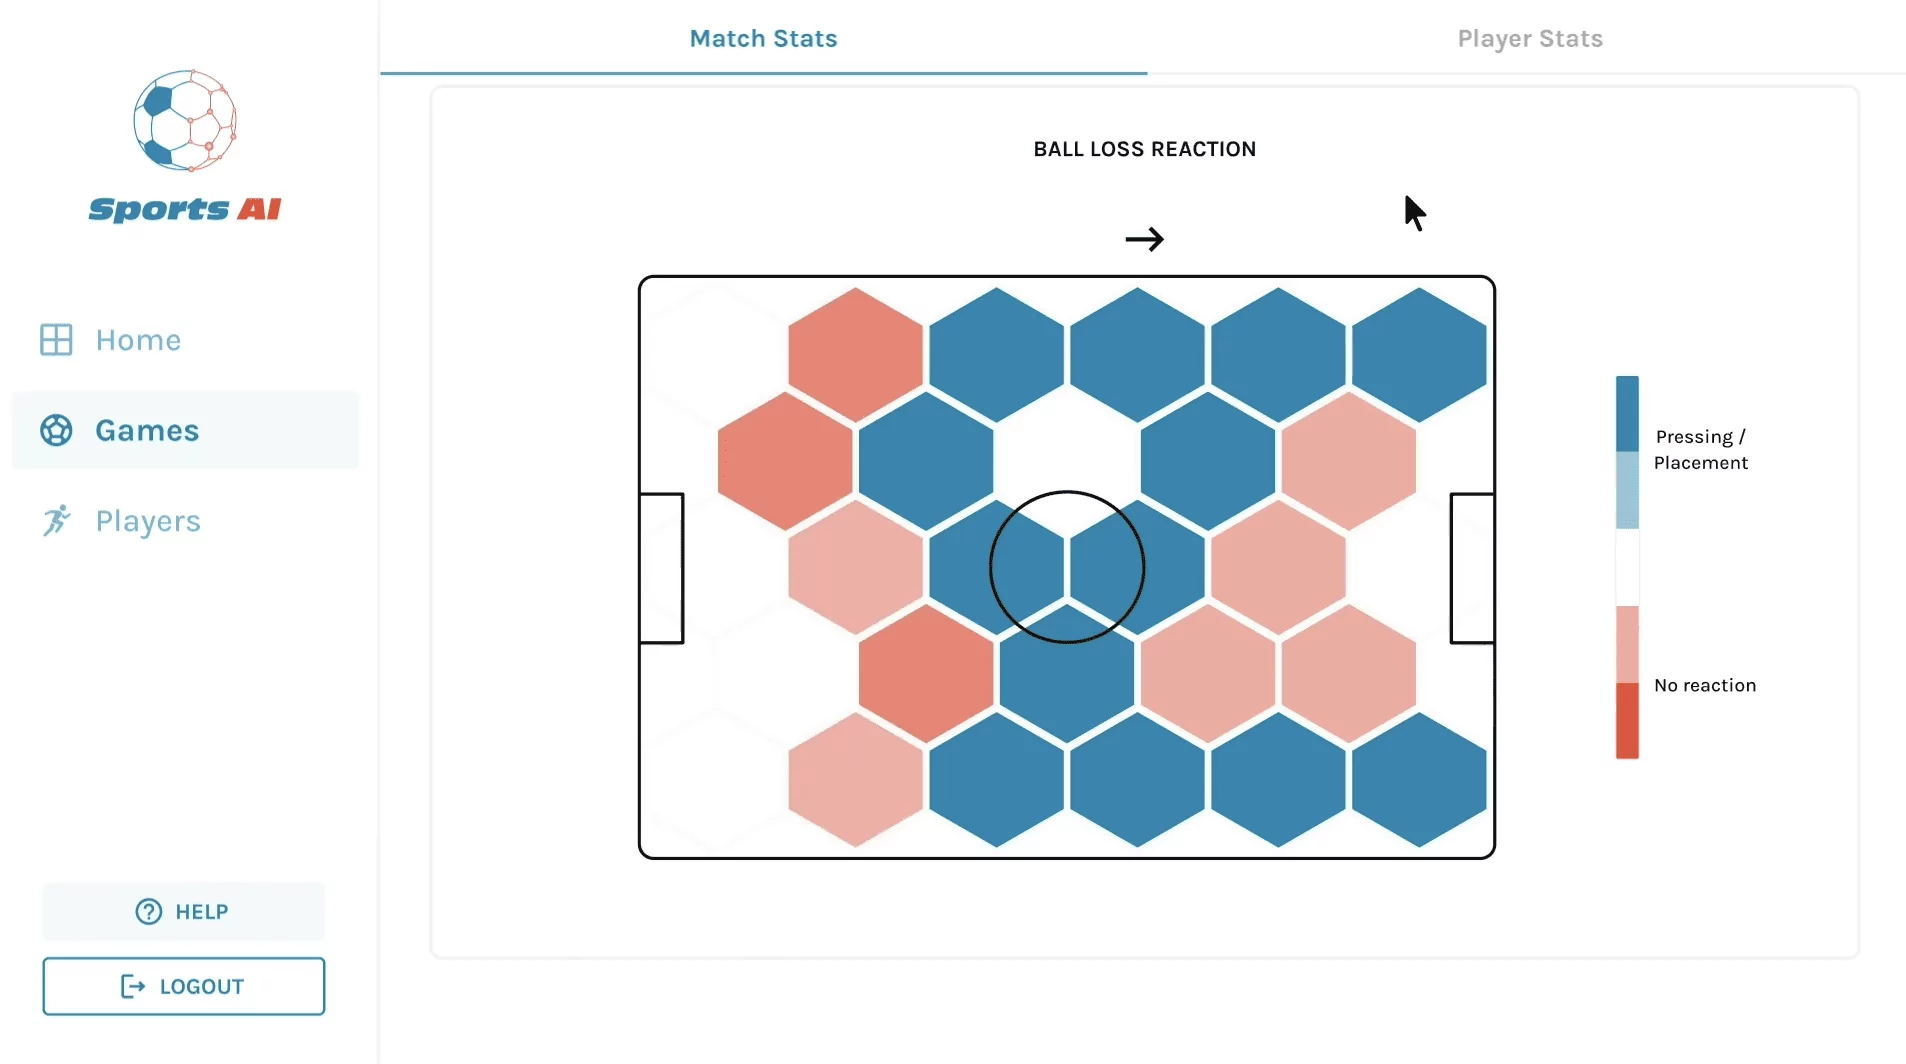Click the Games soccer ball icon
Image resolution: width=1906 pixels, height=1064 pixels.
[x=56, y=430]
